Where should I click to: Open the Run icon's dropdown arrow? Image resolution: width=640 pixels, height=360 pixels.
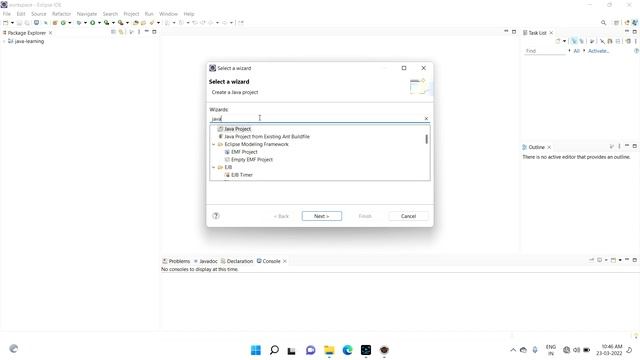pos(99,23)
